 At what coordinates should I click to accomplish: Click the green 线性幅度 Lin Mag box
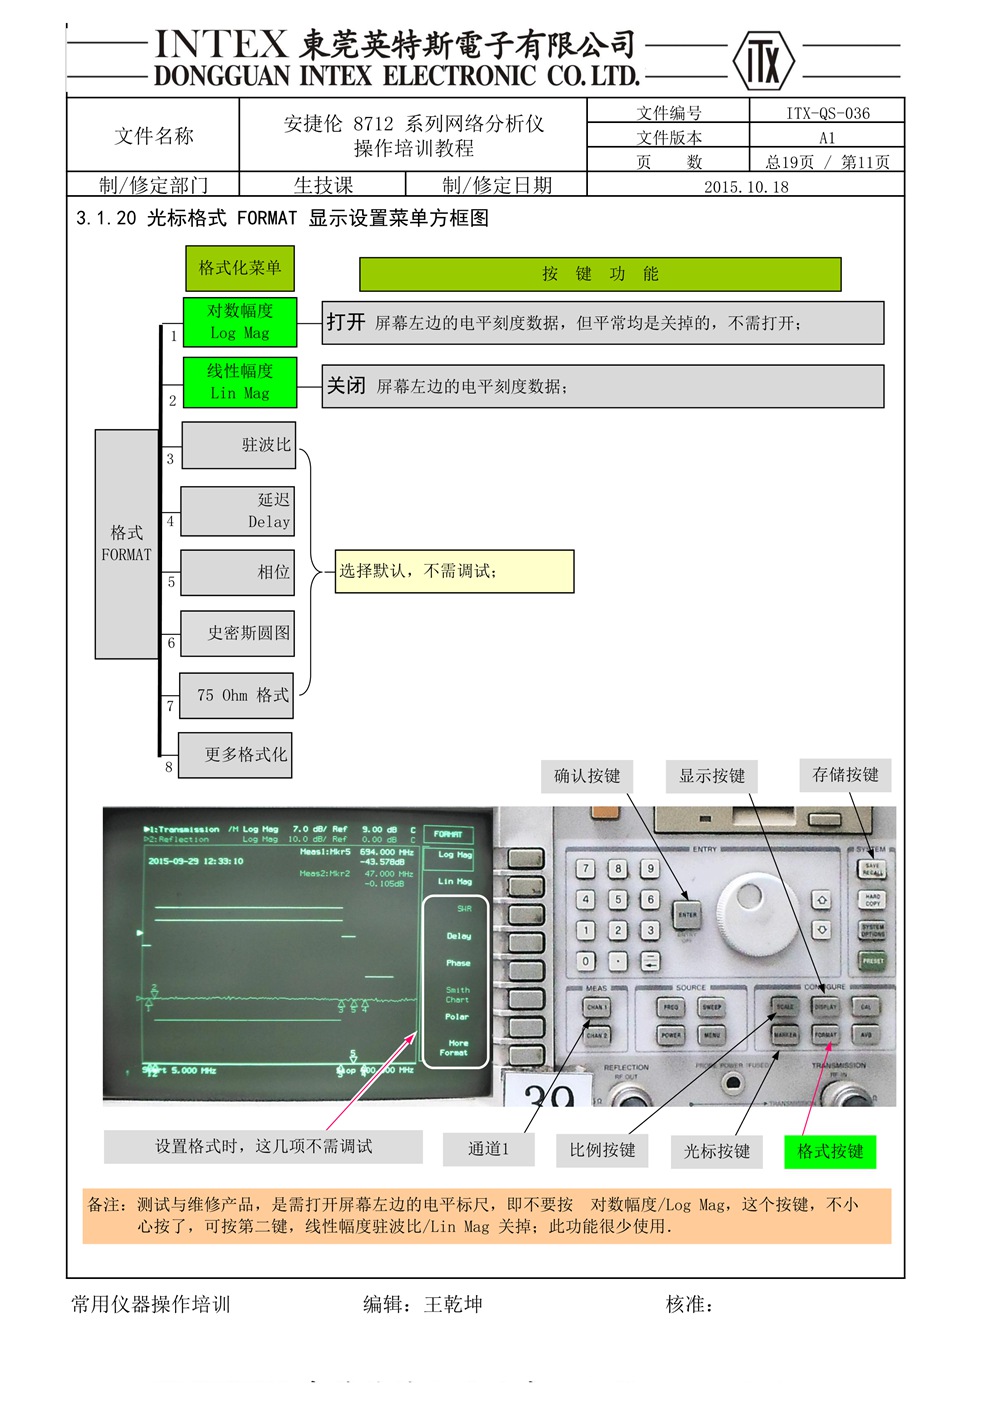click(240, 382)
